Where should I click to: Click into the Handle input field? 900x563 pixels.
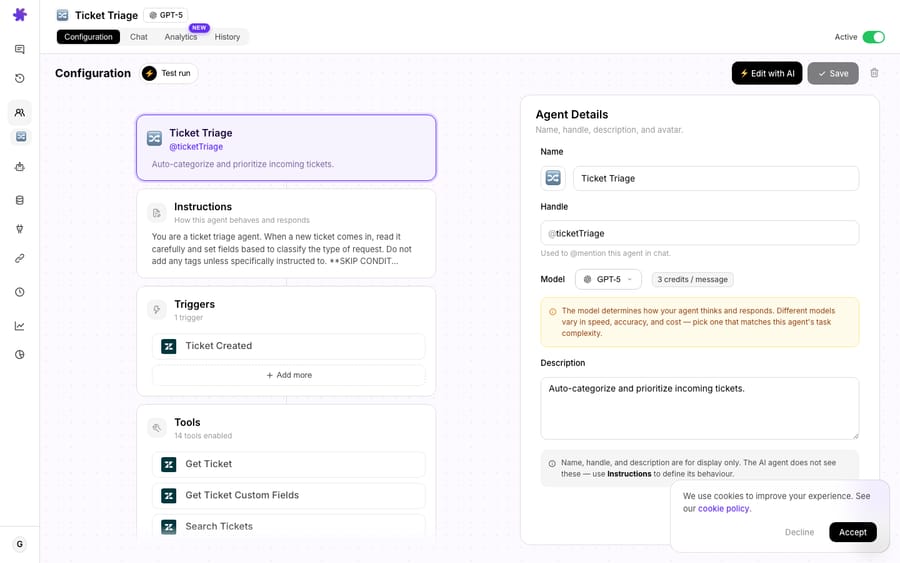coord(700,233)
